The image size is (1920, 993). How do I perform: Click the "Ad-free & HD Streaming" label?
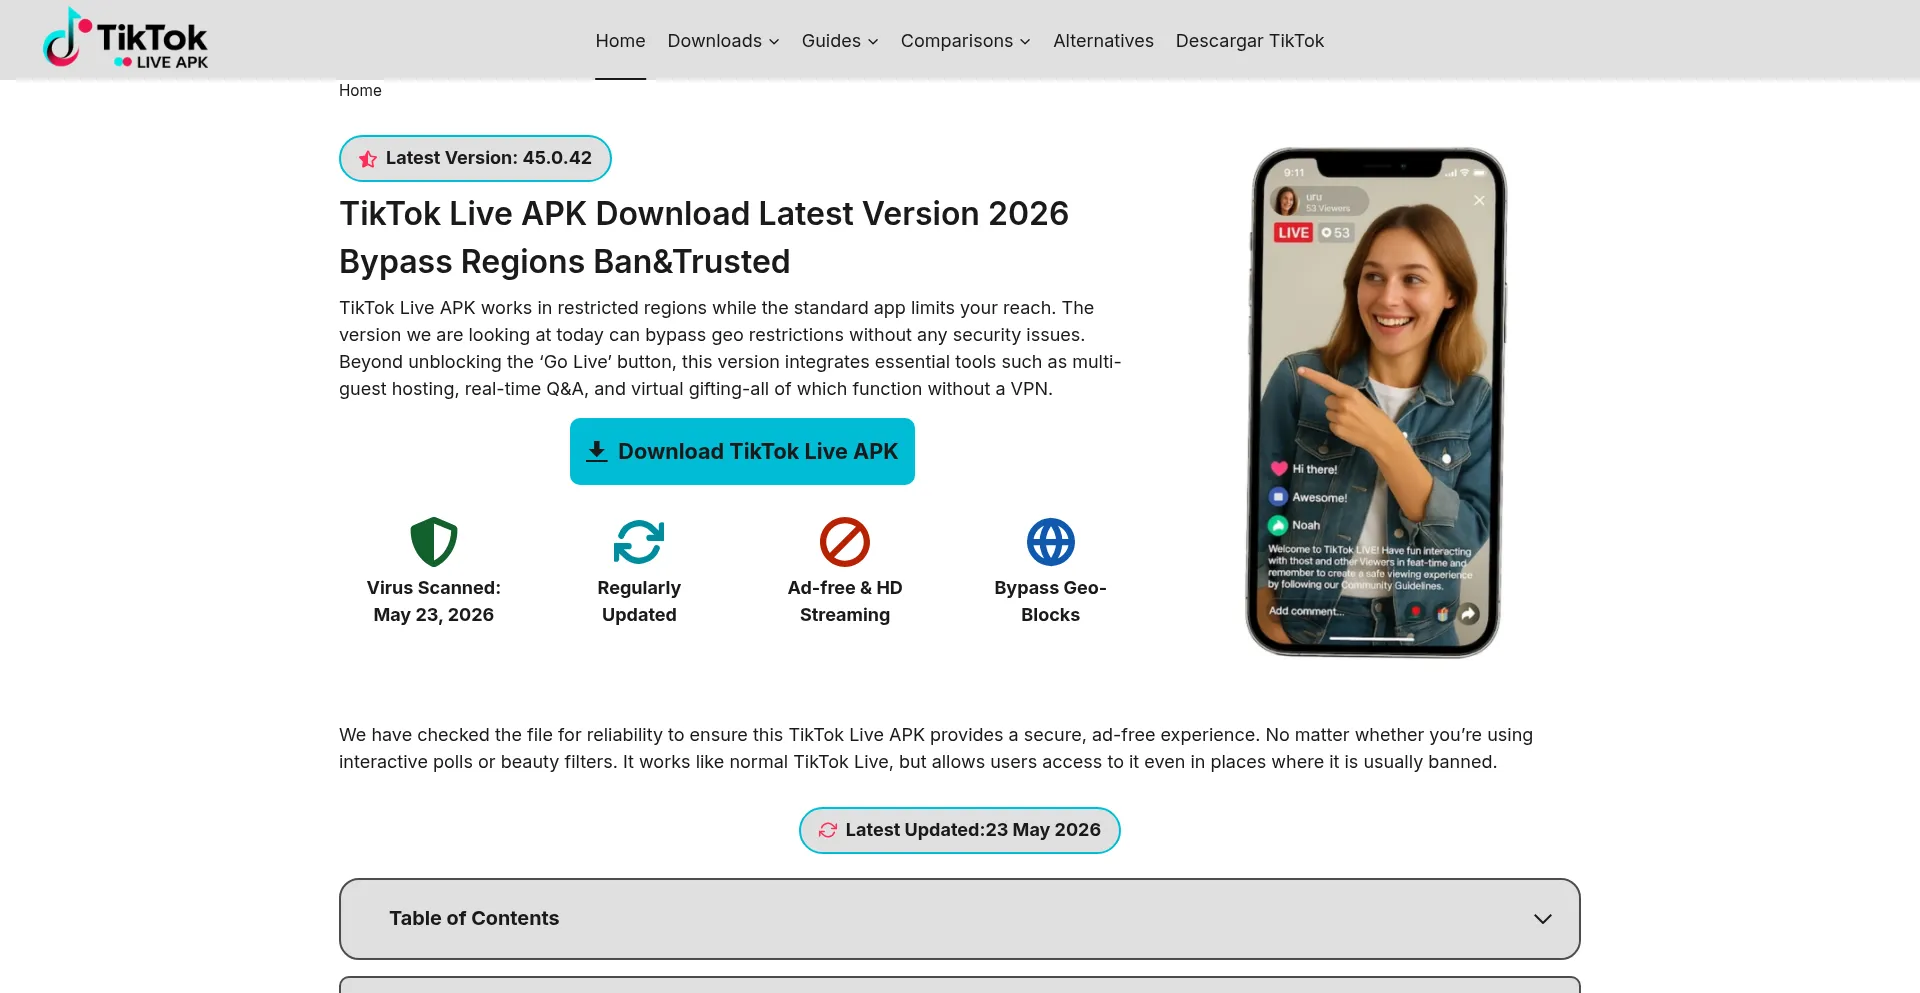pyautogui.click(x=845, y=601)
